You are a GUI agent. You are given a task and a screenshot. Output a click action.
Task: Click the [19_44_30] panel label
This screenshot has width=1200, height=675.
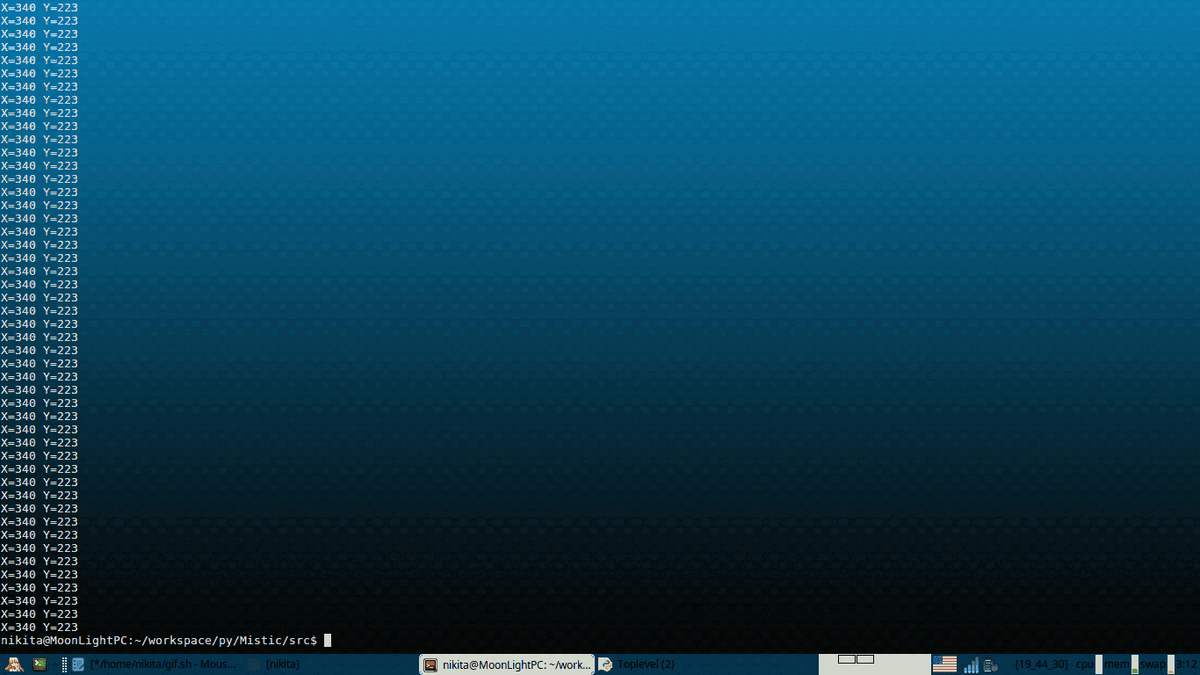point(1042,664)
